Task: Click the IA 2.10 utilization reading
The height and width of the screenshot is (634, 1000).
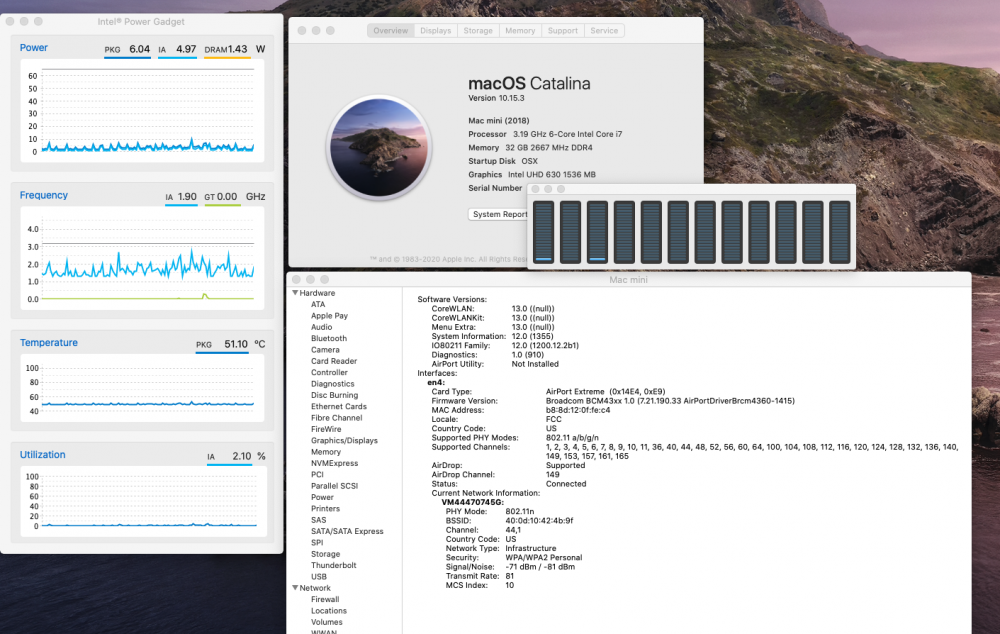Action: point(229,457)
